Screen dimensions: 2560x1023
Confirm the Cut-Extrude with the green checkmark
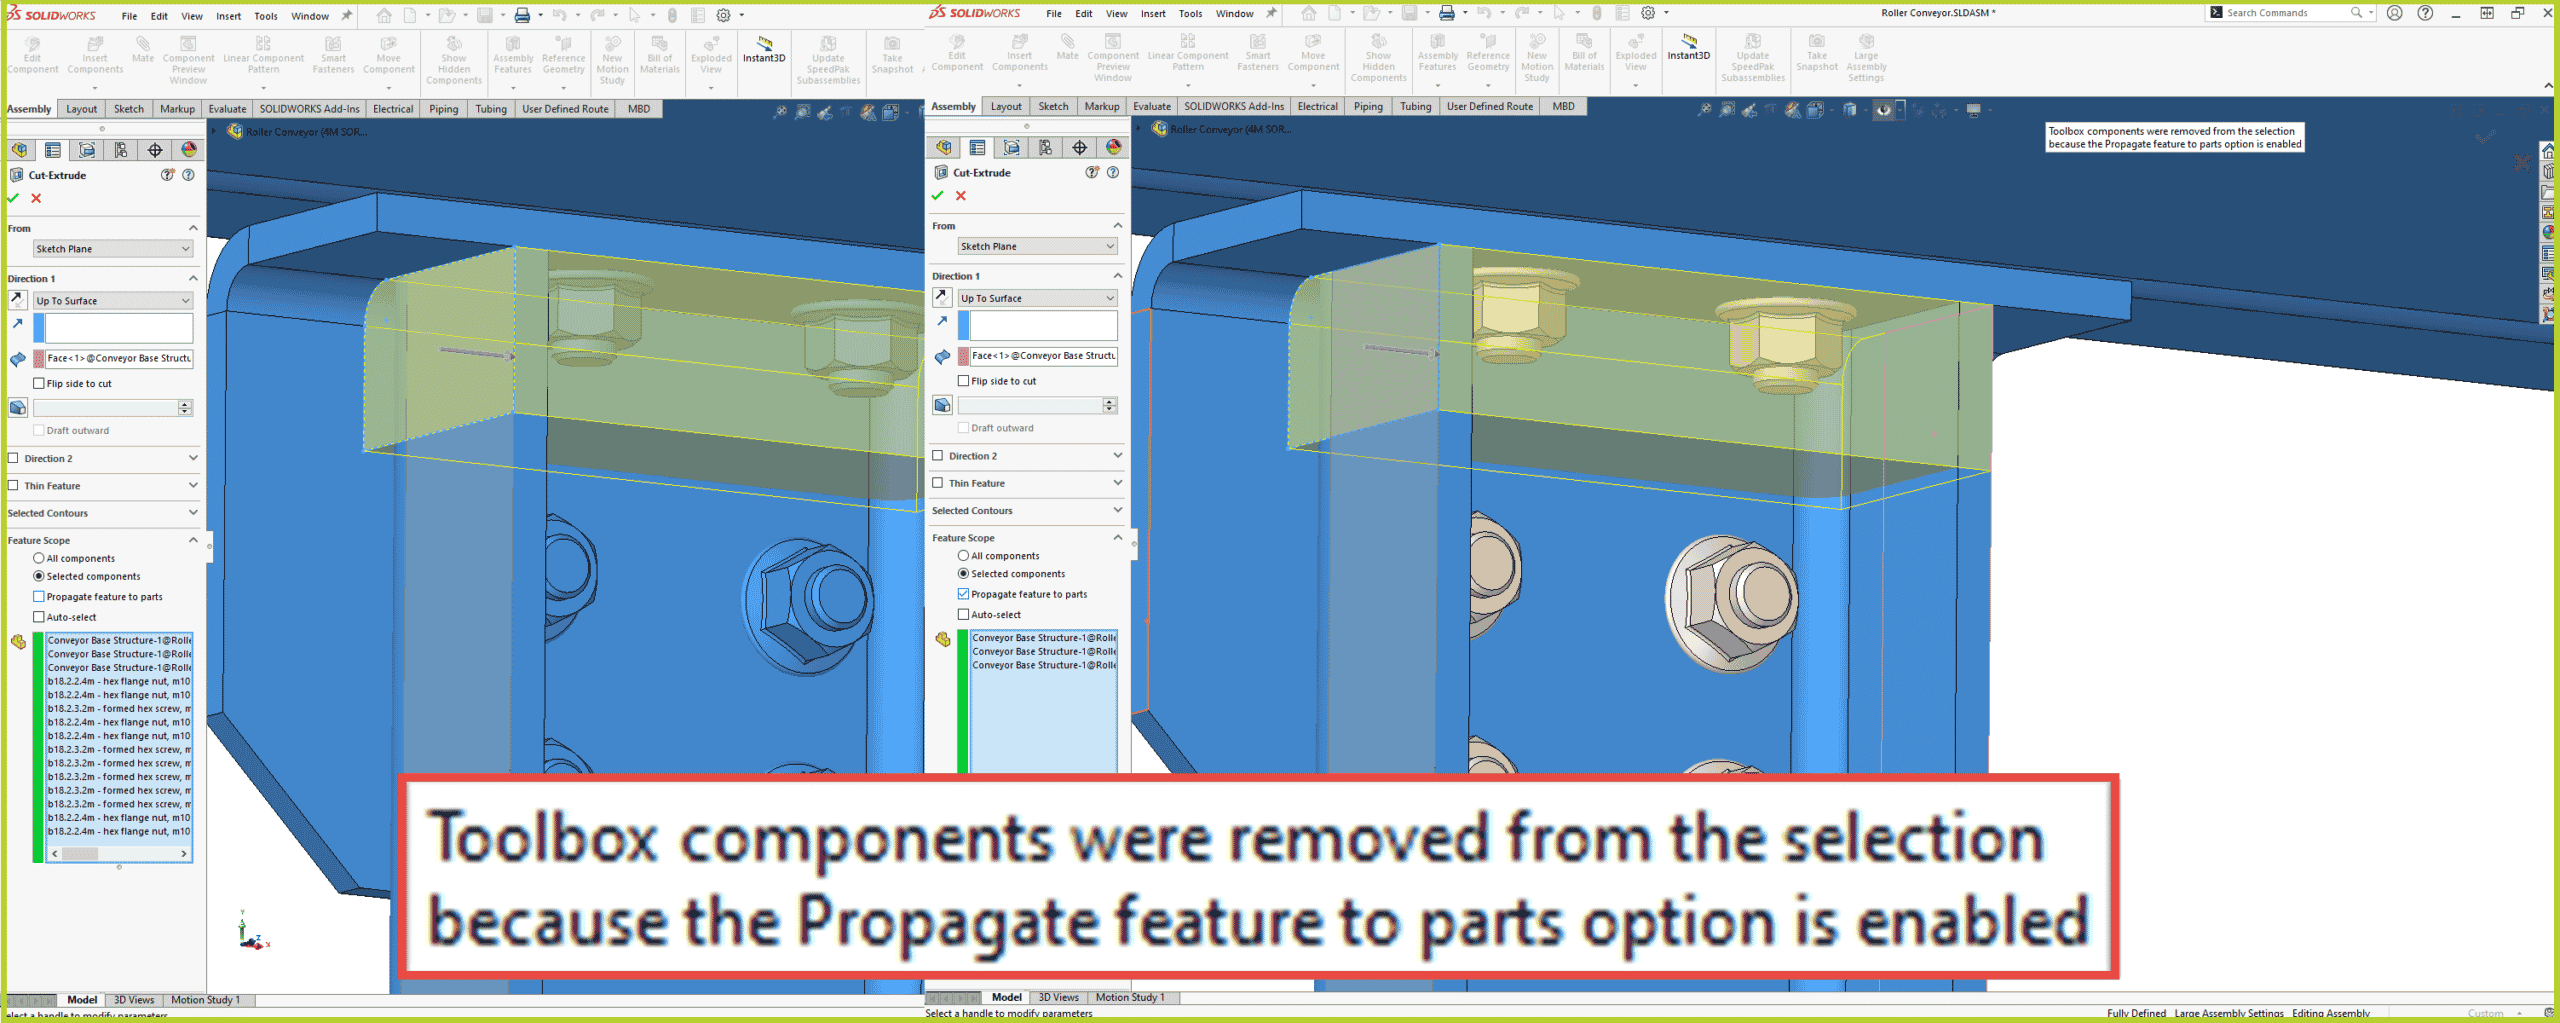12,198
